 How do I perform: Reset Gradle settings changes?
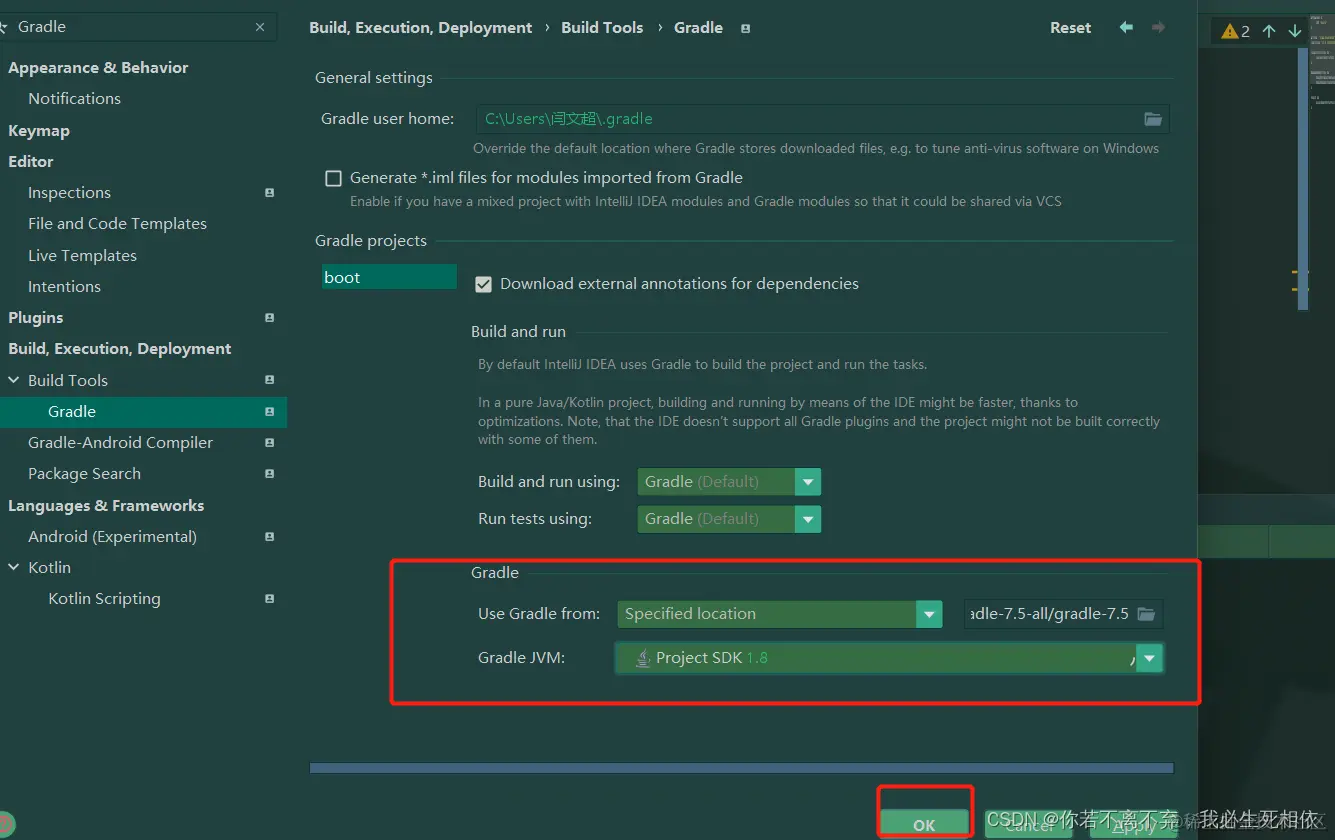[1070, 28]
